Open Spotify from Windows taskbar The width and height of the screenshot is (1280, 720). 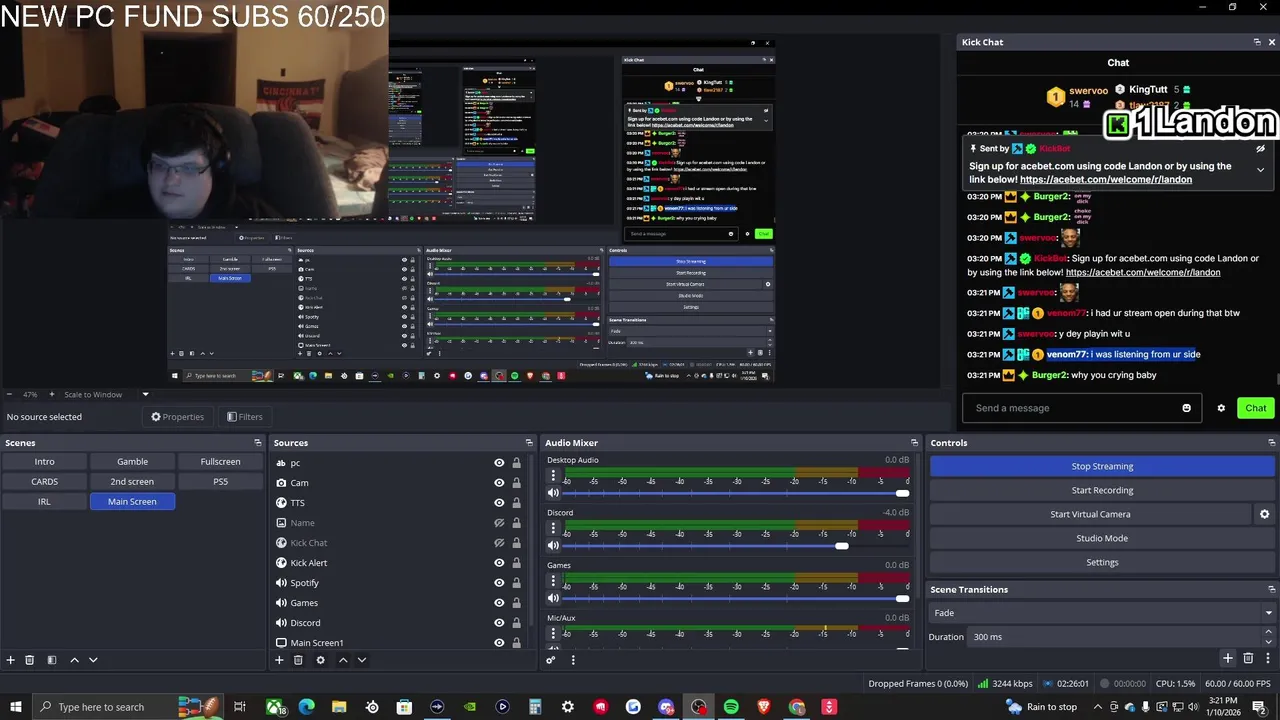coord(731,707)
